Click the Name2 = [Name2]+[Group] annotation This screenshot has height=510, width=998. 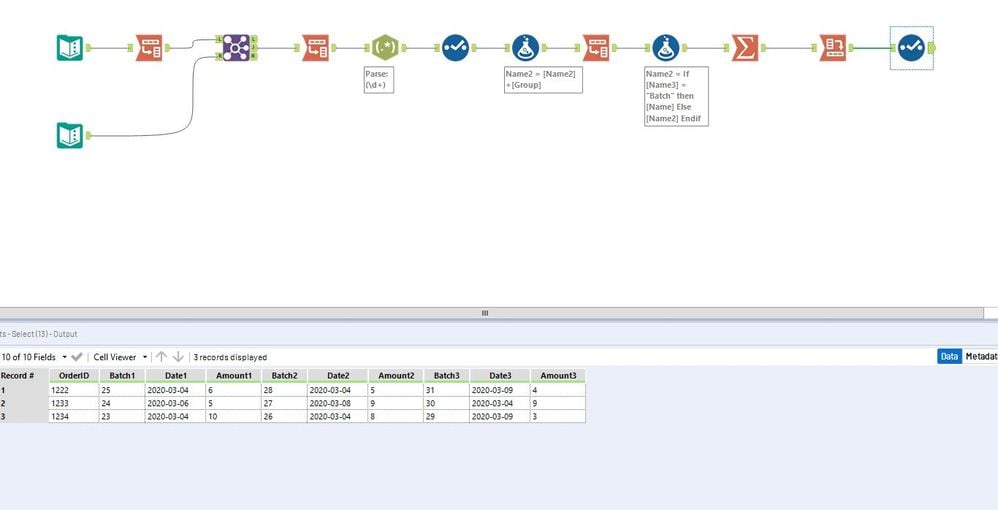543,80
